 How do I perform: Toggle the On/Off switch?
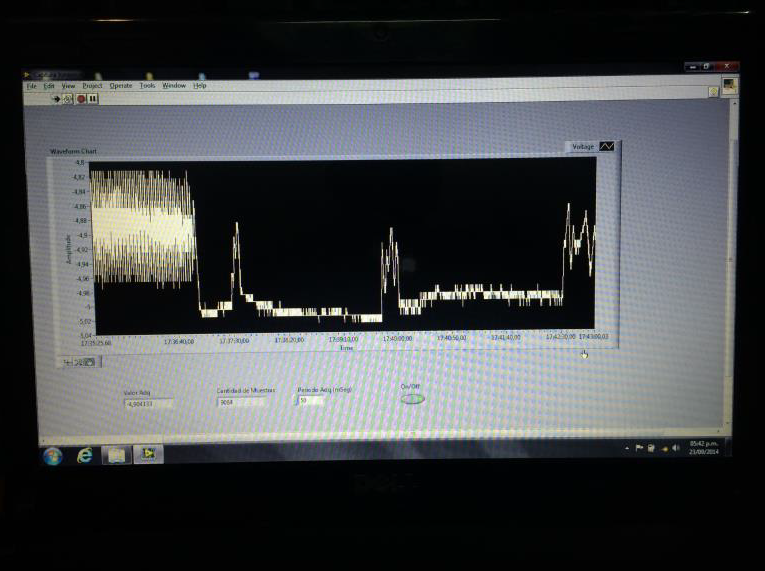click(x=412, y=399)
